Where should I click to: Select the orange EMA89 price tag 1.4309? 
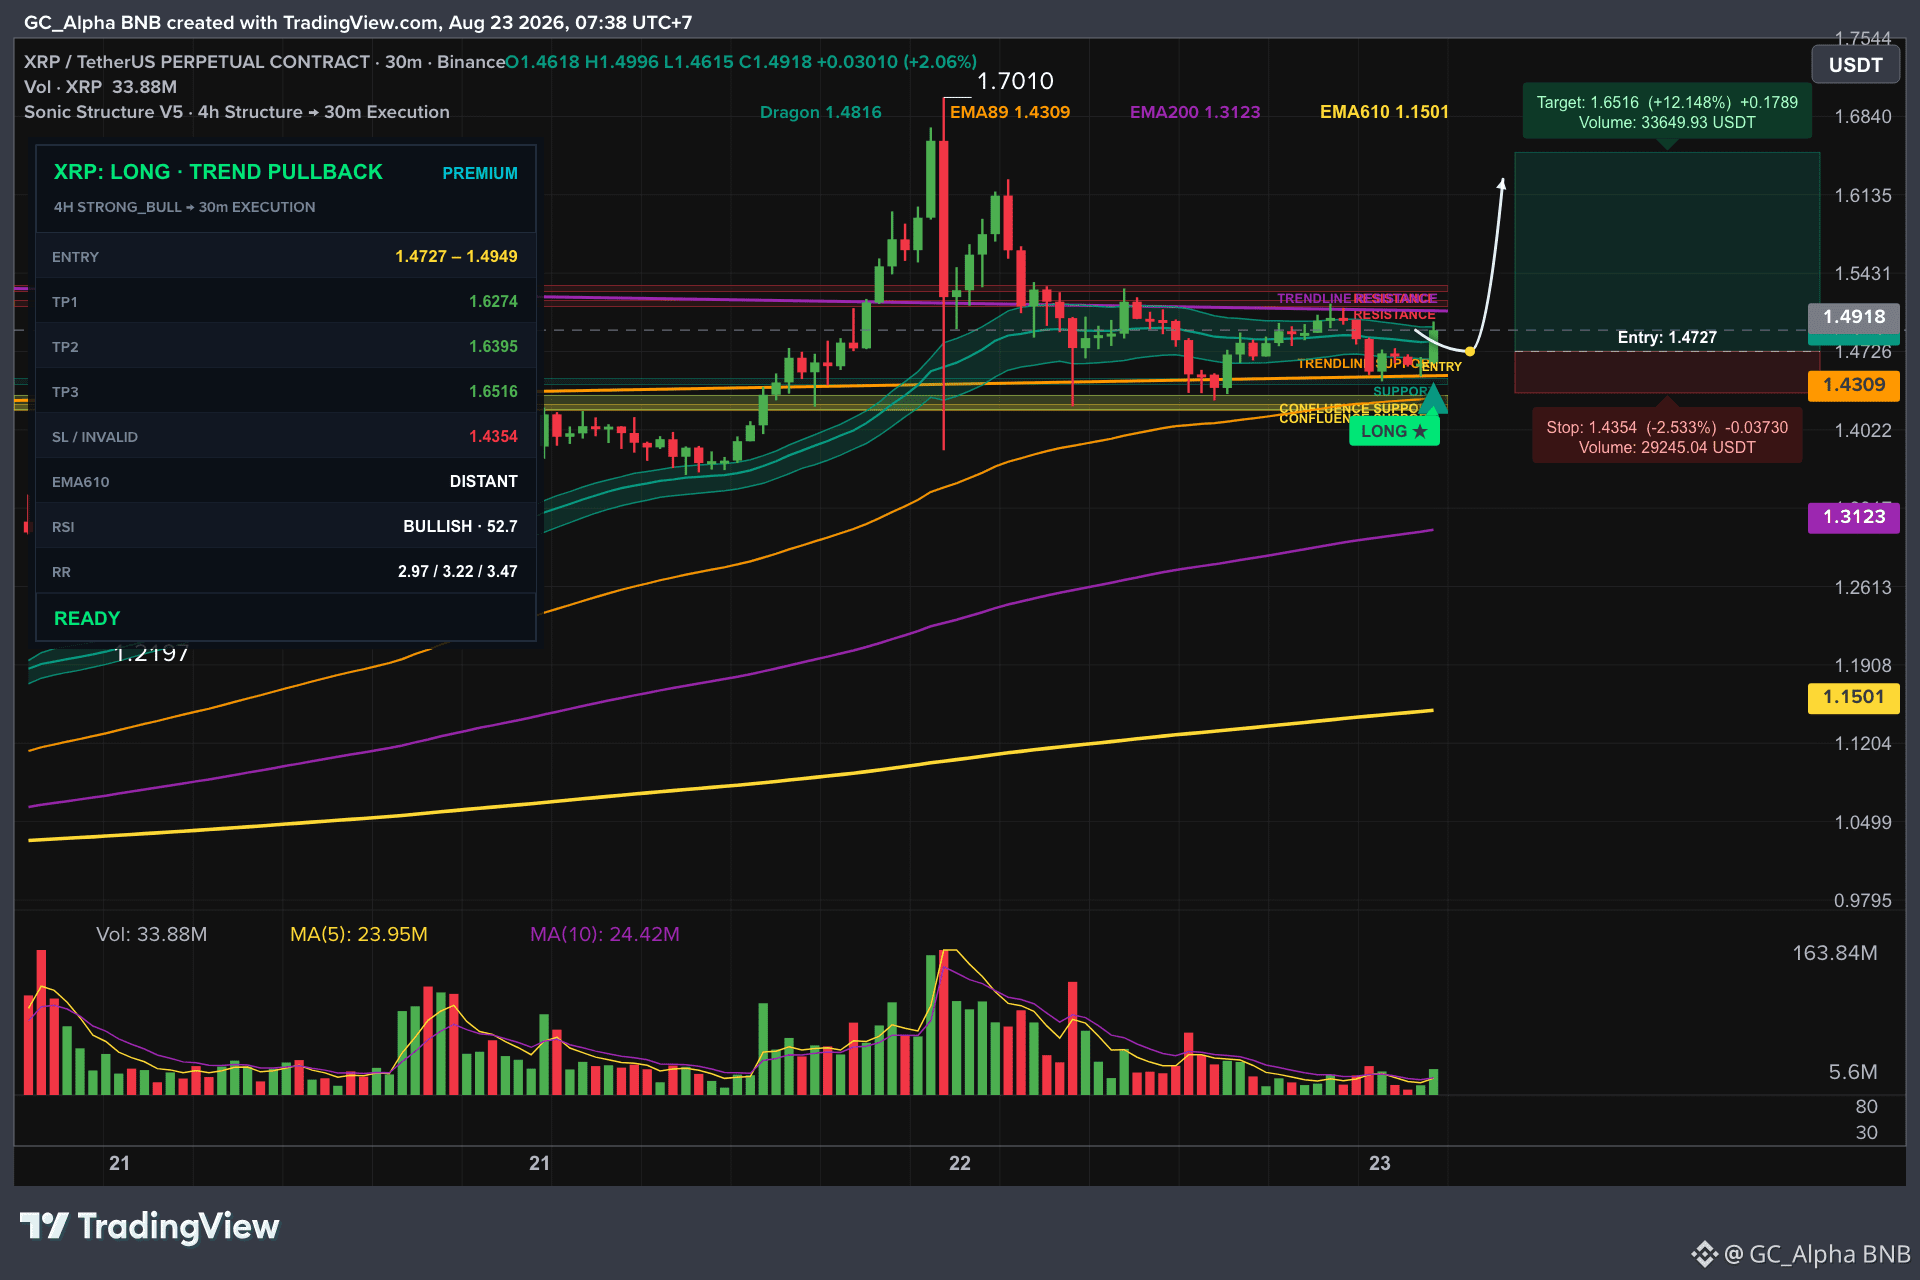(1853, 385)
